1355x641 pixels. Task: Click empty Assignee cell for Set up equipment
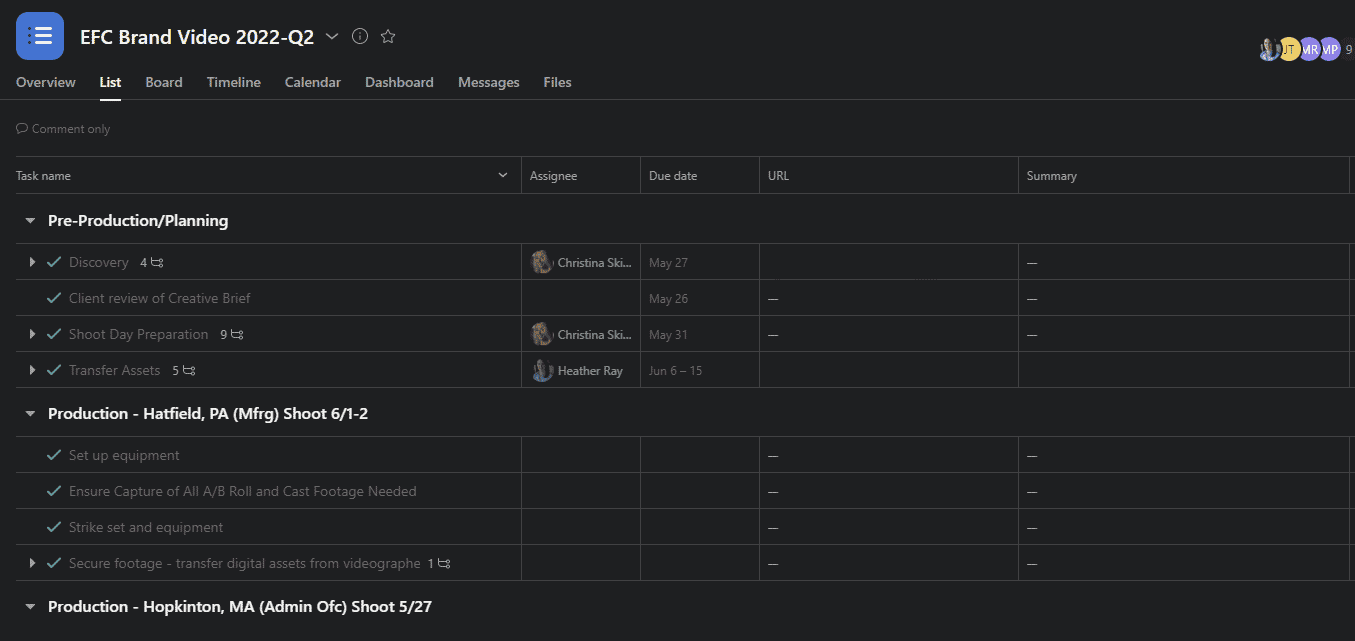point(581,455)
